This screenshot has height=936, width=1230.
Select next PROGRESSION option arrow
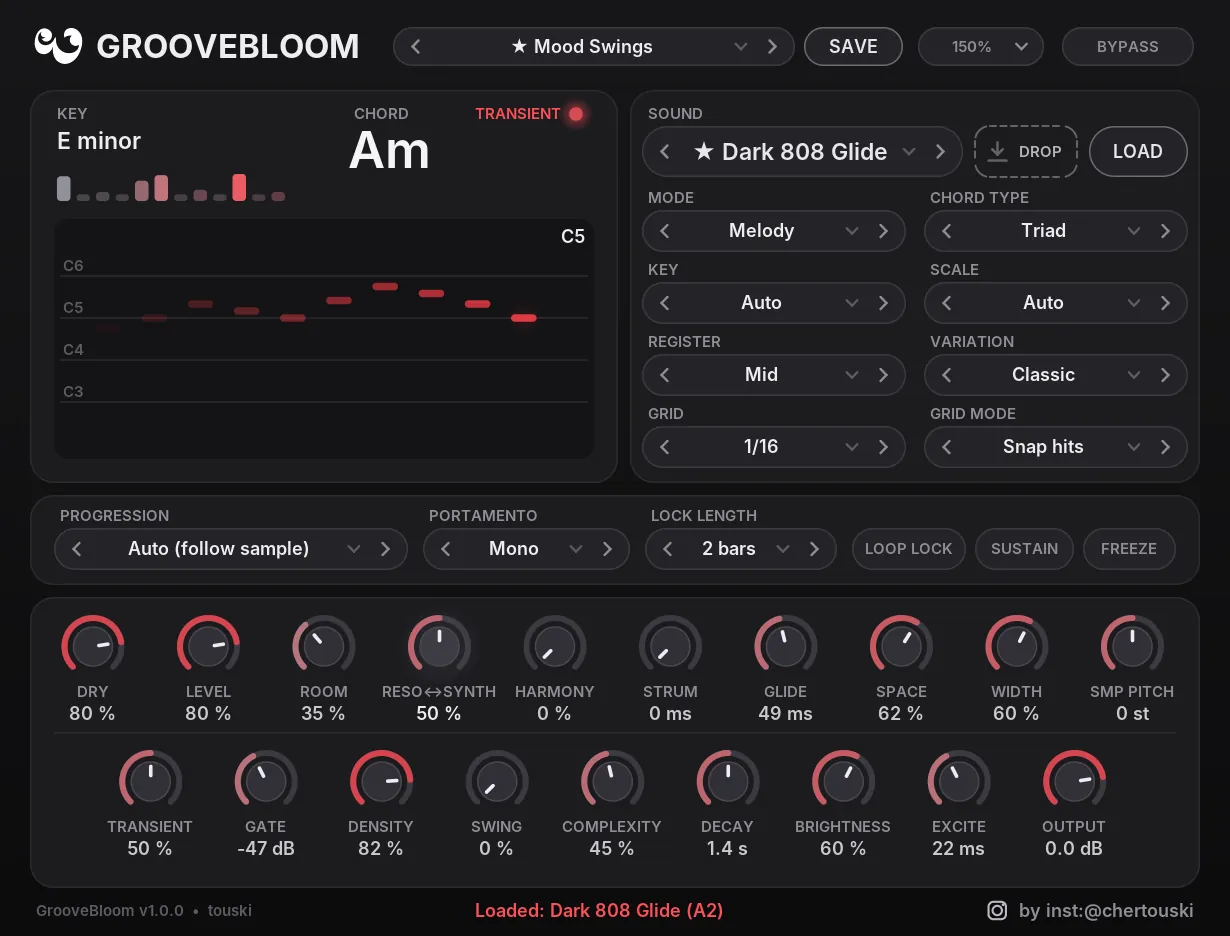point(385,548)
